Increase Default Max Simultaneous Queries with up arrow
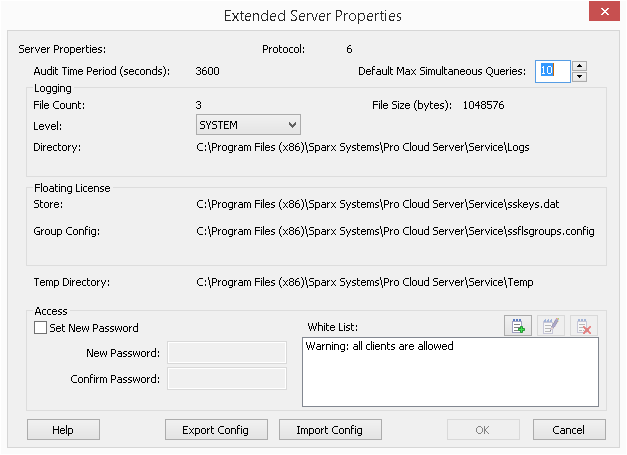This screenshot has width=627, height=455. tap(580, 66)
